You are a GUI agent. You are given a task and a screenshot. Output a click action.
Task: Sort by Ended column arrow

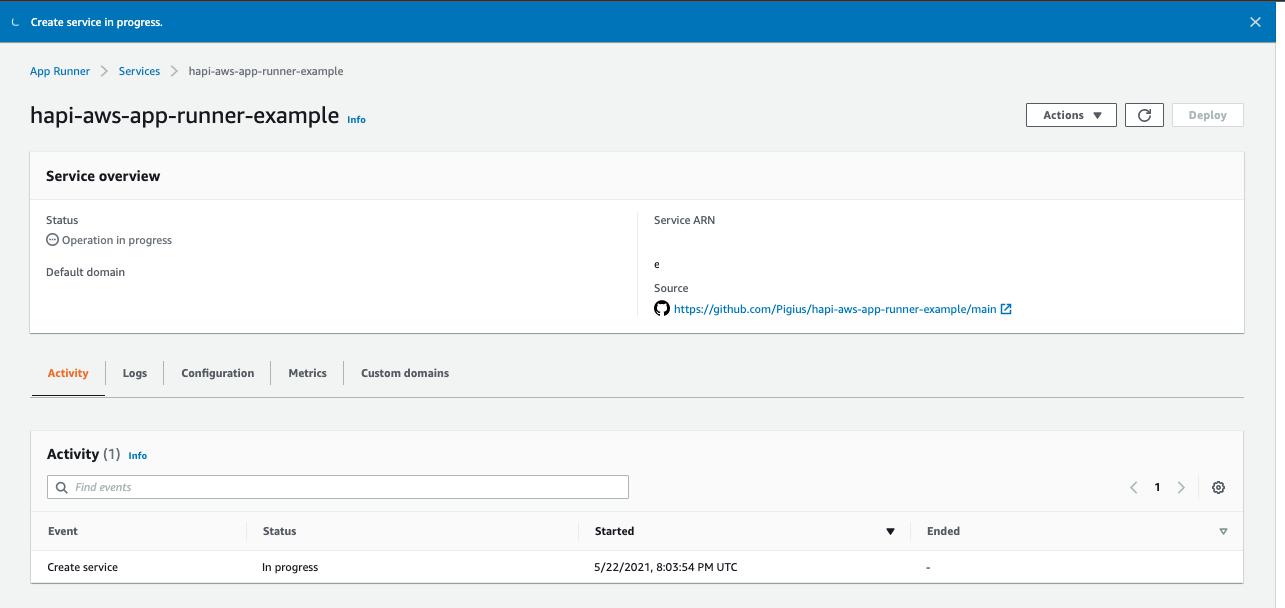1223,531
